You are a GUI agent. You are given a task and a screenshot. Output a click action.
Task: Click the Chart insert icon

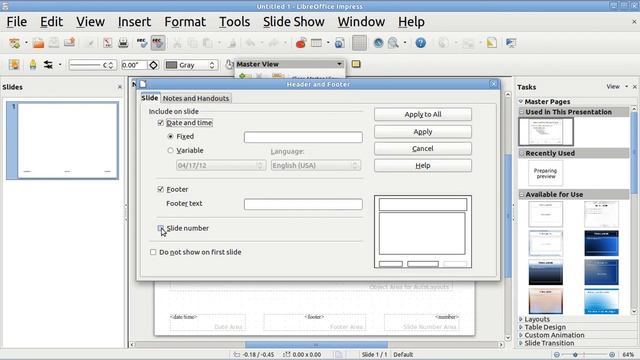click(301, 42)
